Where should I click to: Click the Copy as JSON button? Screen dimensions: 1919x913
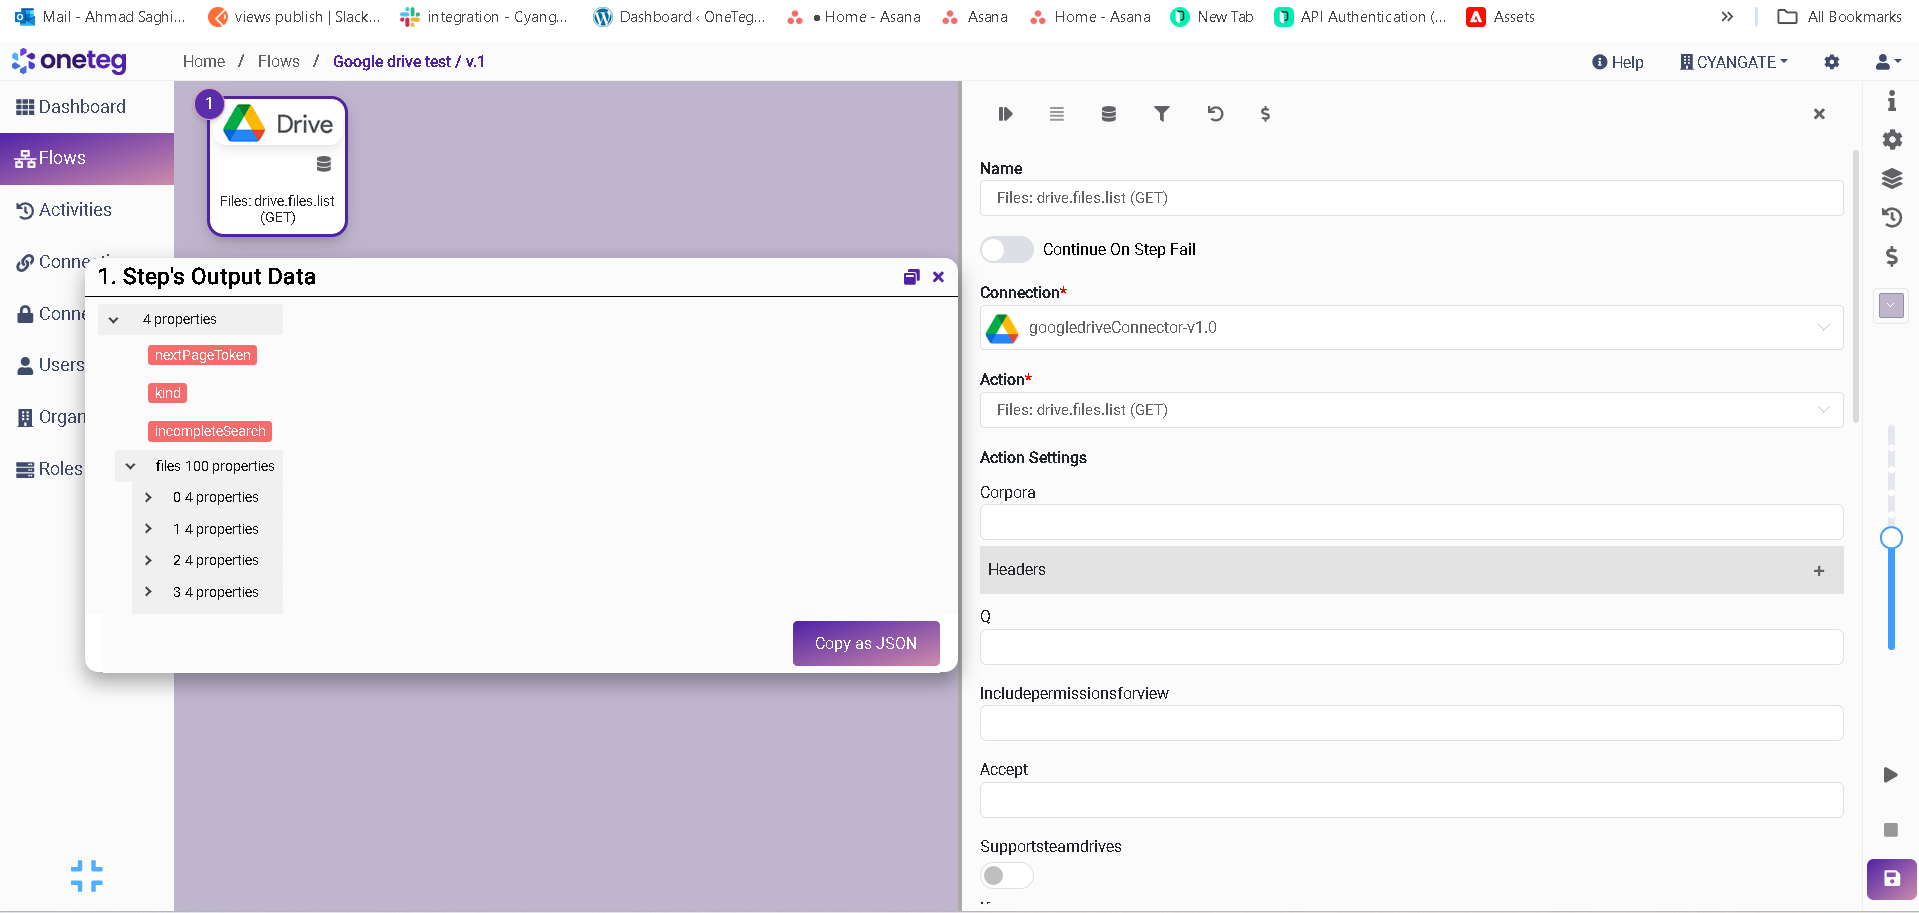[865, 643]
